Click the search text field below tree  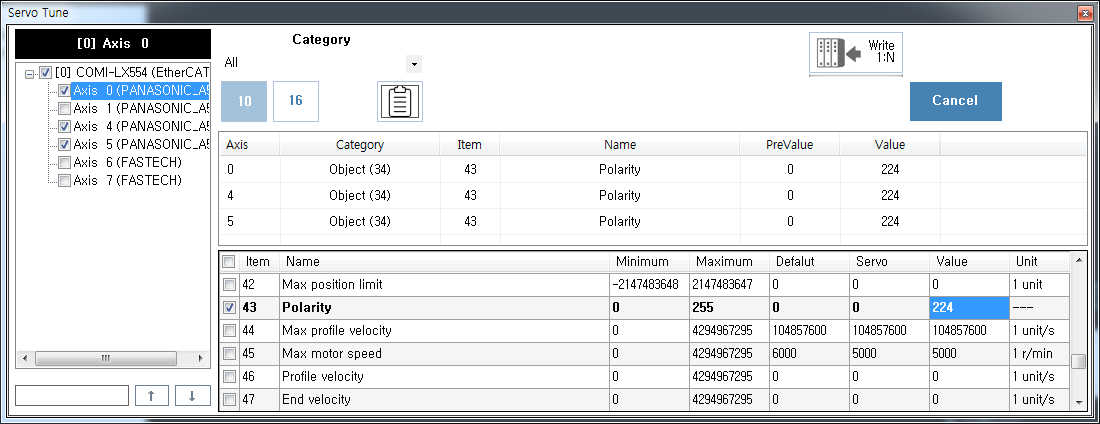(72, 395)
